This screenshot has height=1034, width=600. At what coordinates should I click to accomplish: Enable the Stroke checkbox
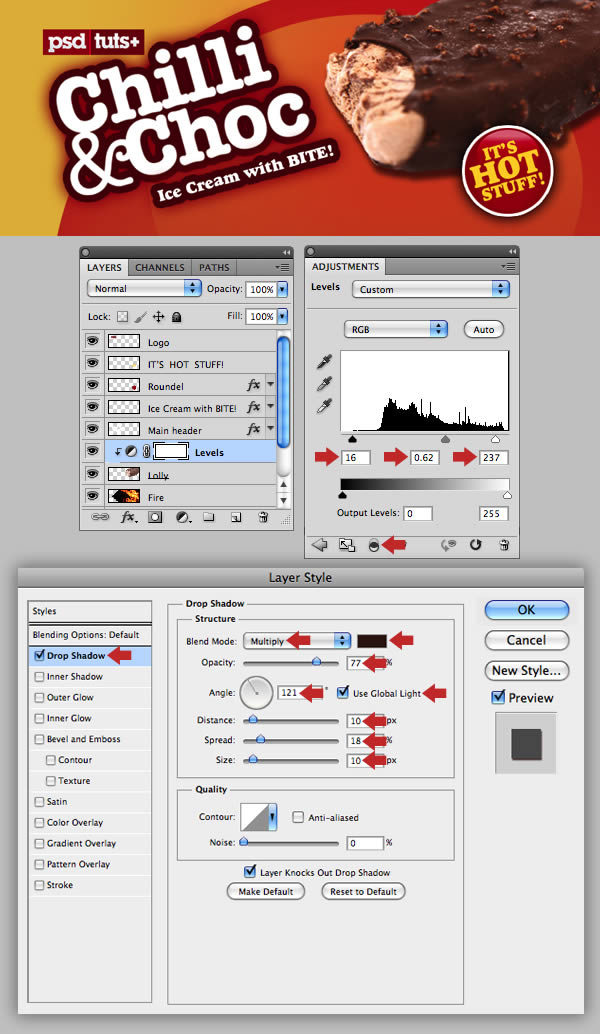point(40,885)
